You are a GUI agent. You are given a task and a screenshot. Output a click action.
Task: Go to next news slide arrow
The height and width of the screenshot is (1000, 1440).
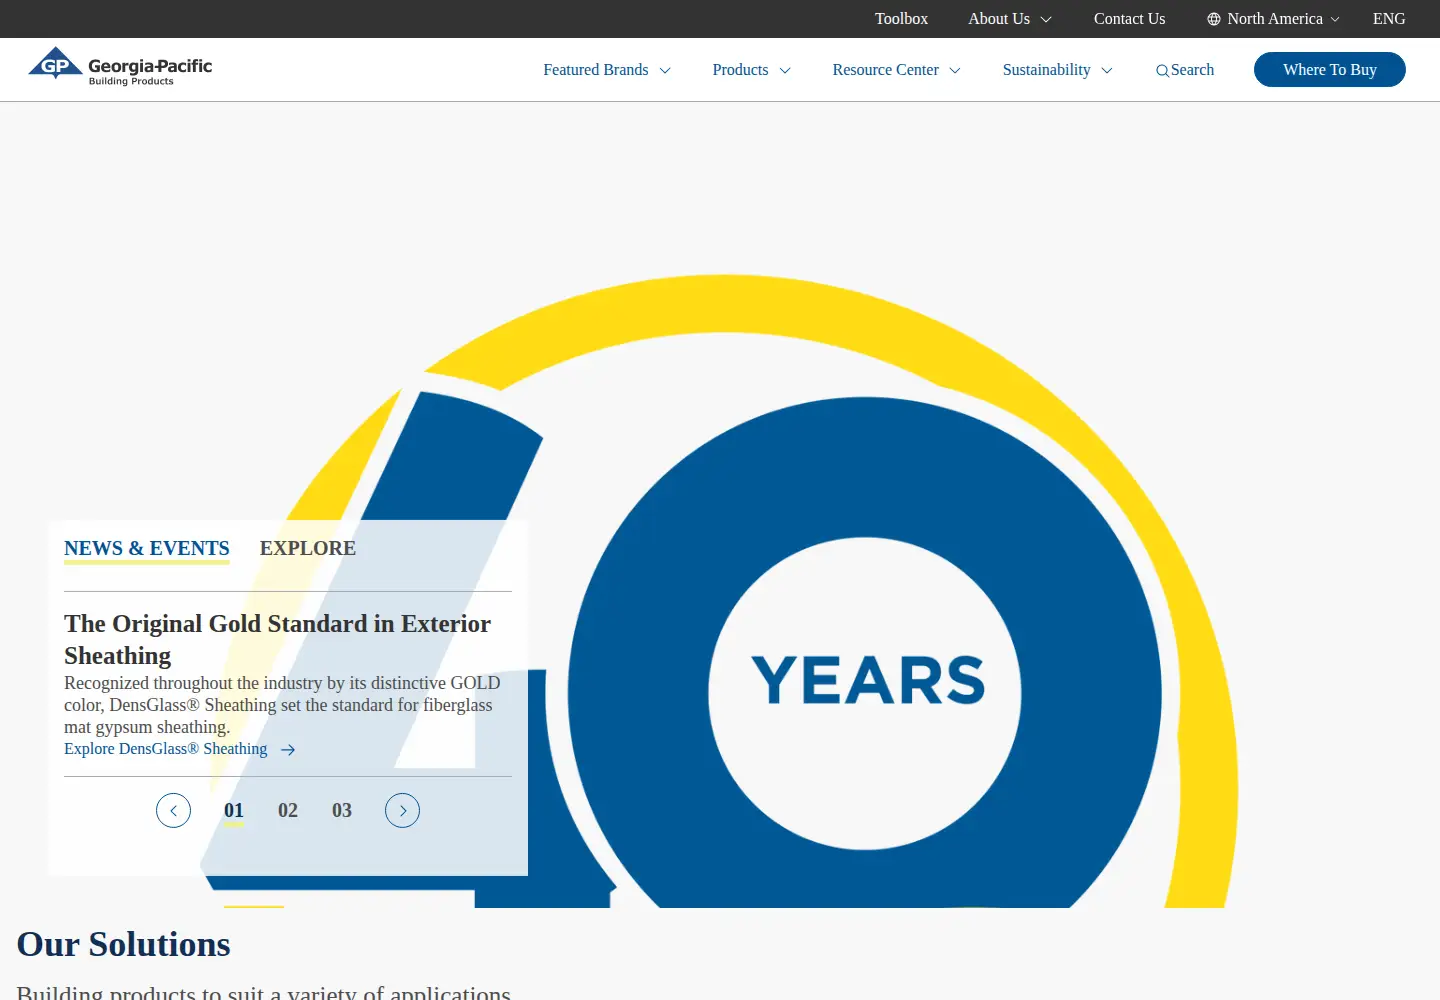(402, 810)
